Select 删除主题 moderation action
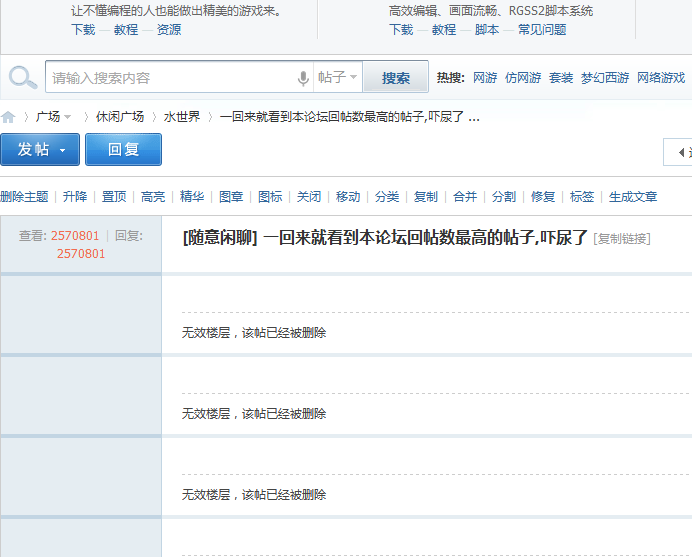The width and height of the screenshot is (692, 557). (x=24, y=196)
